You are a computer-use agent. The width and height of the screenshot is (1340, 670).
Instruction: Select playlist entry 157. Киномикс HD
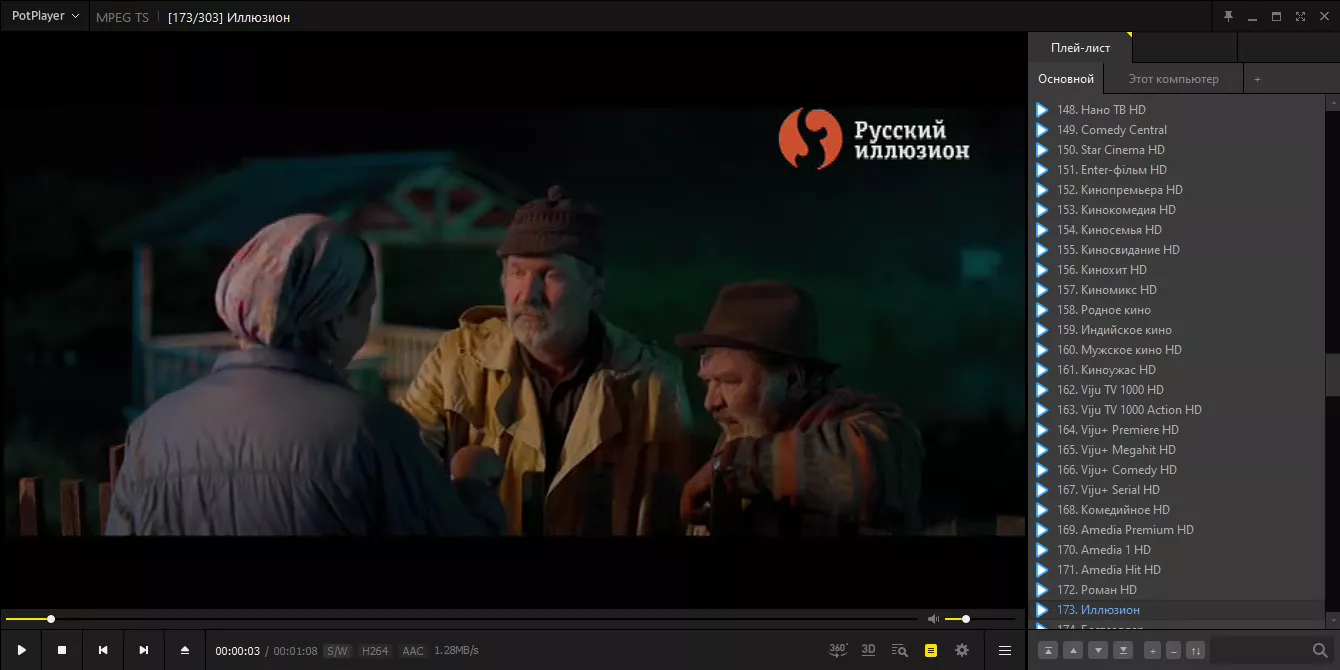pos(1177,290)
